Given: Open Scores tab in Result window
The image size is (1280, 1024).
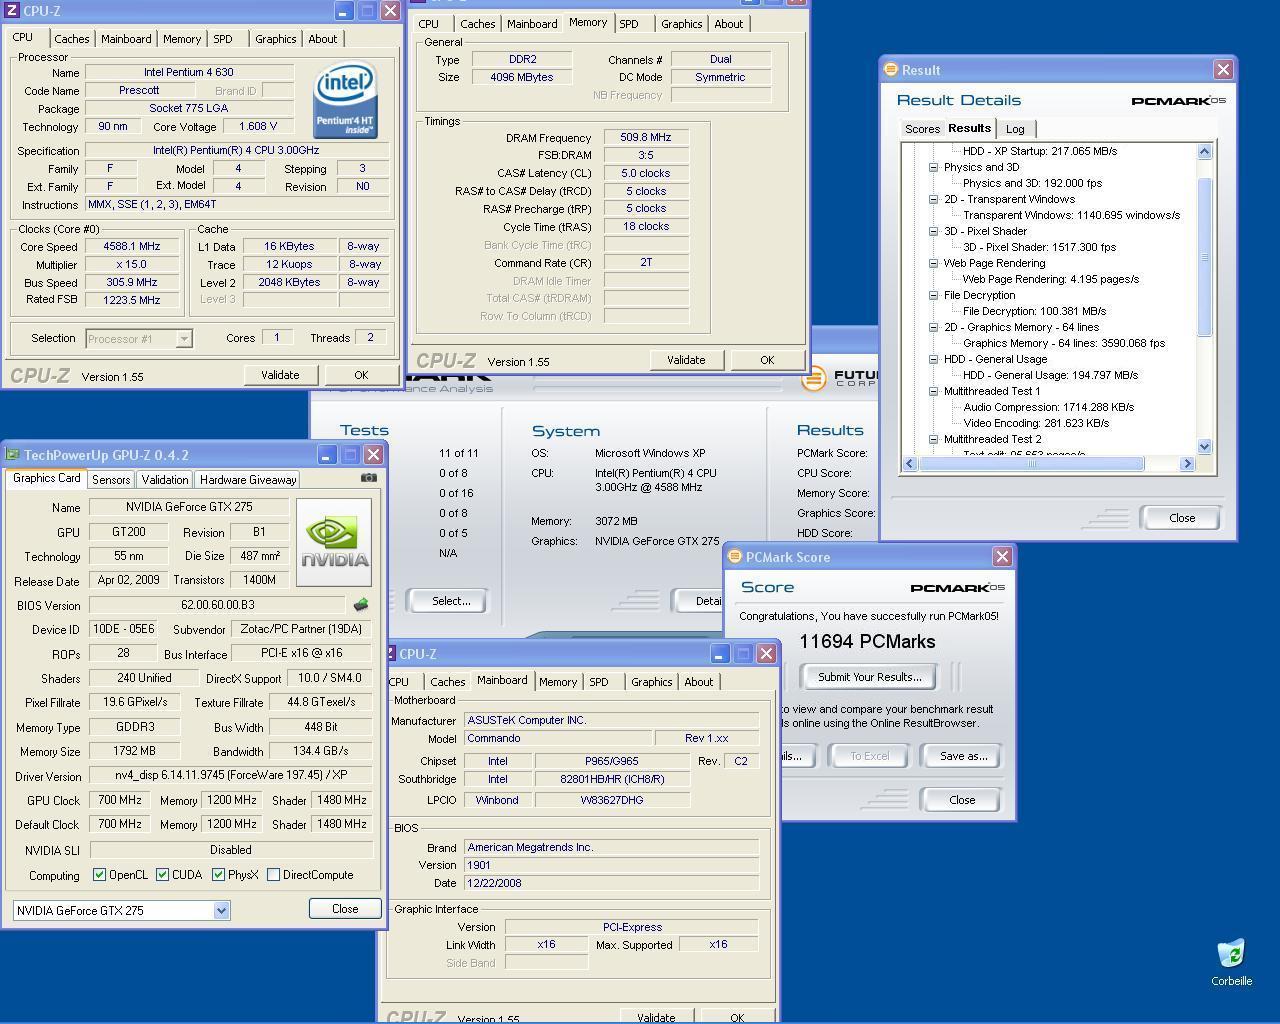Looking at the screenshot, I should 922,129.
